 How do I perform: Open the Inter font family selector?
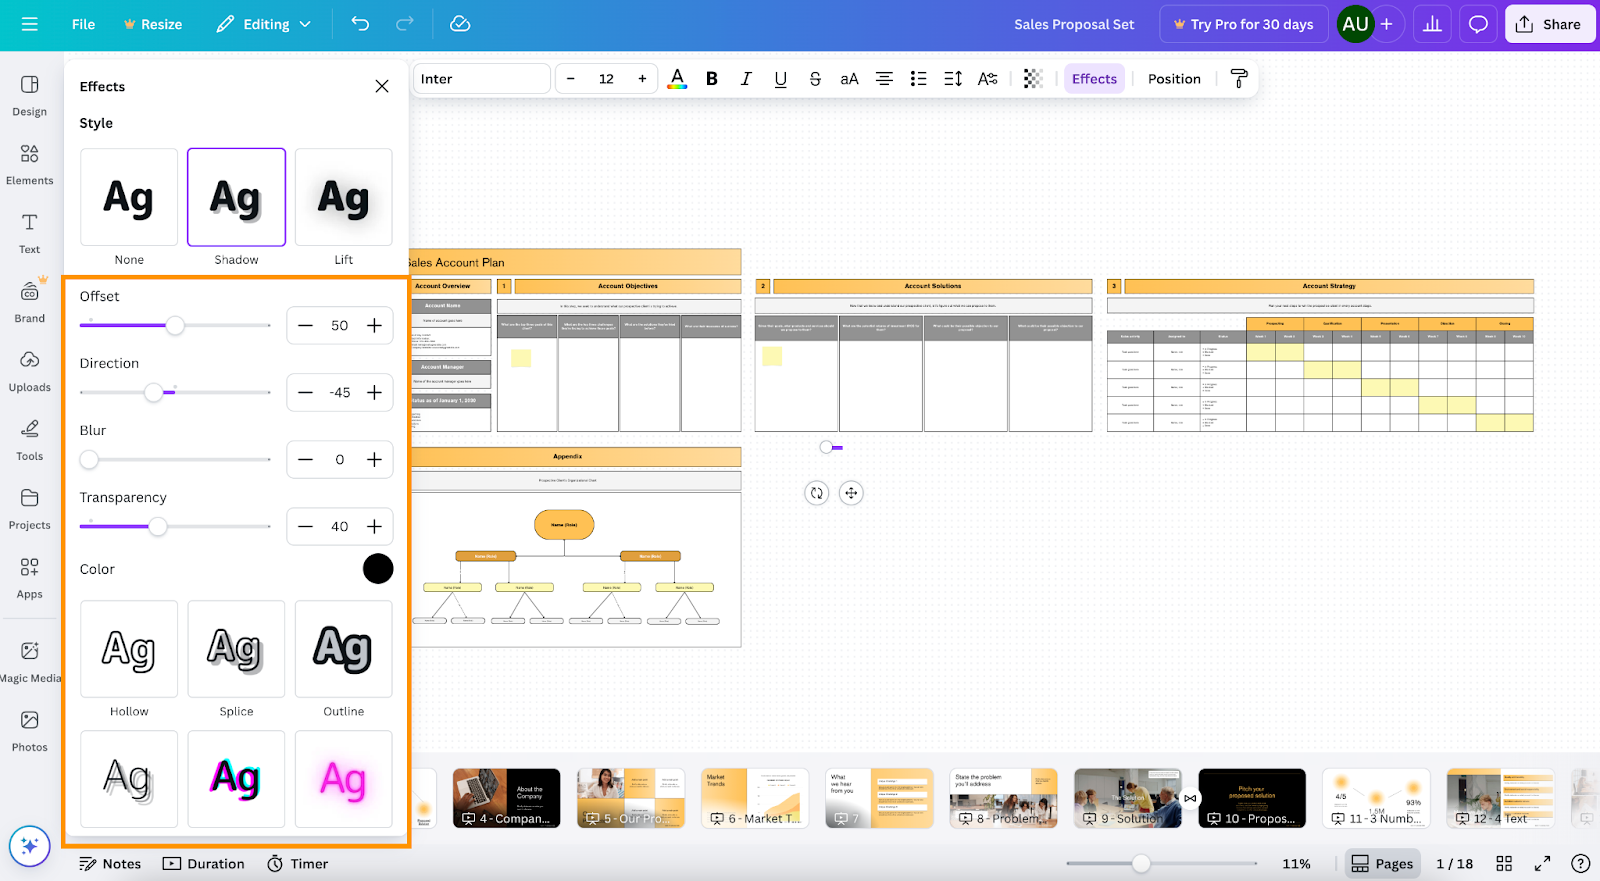pyautogui.click(x=481, y=79)
